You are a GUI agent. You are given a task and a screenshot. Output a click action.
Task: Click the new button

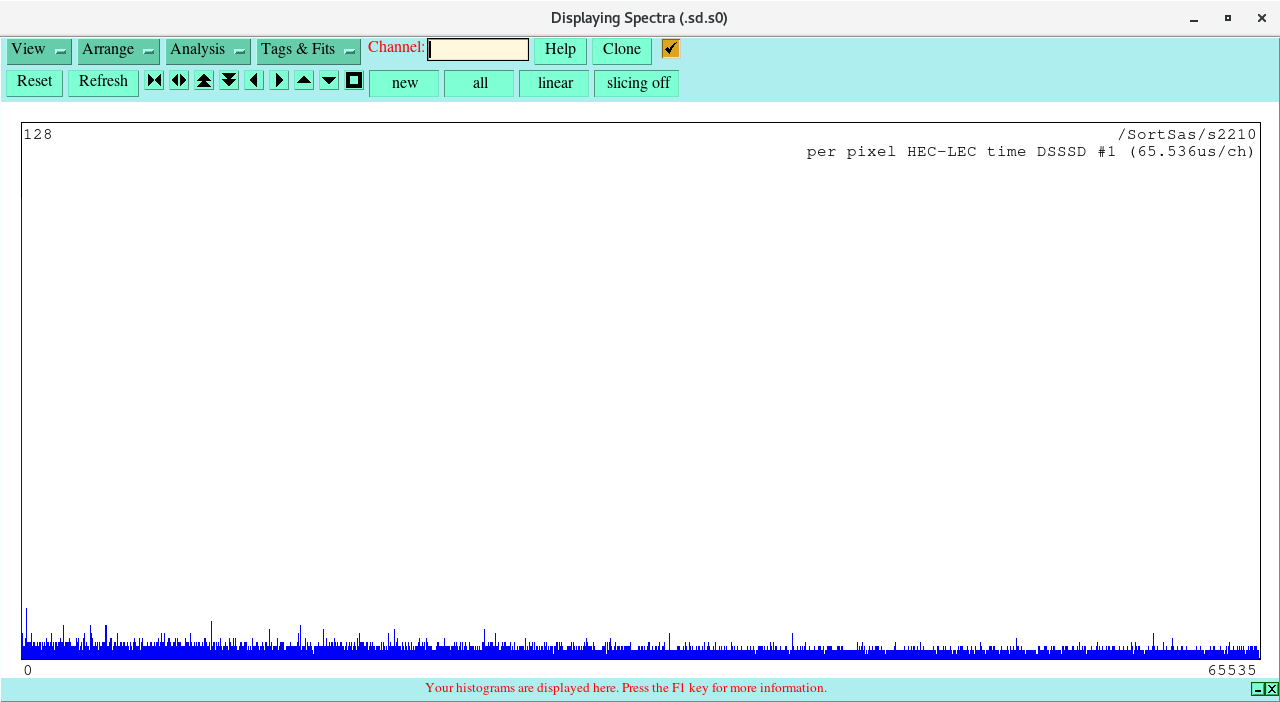click(404, 83)
